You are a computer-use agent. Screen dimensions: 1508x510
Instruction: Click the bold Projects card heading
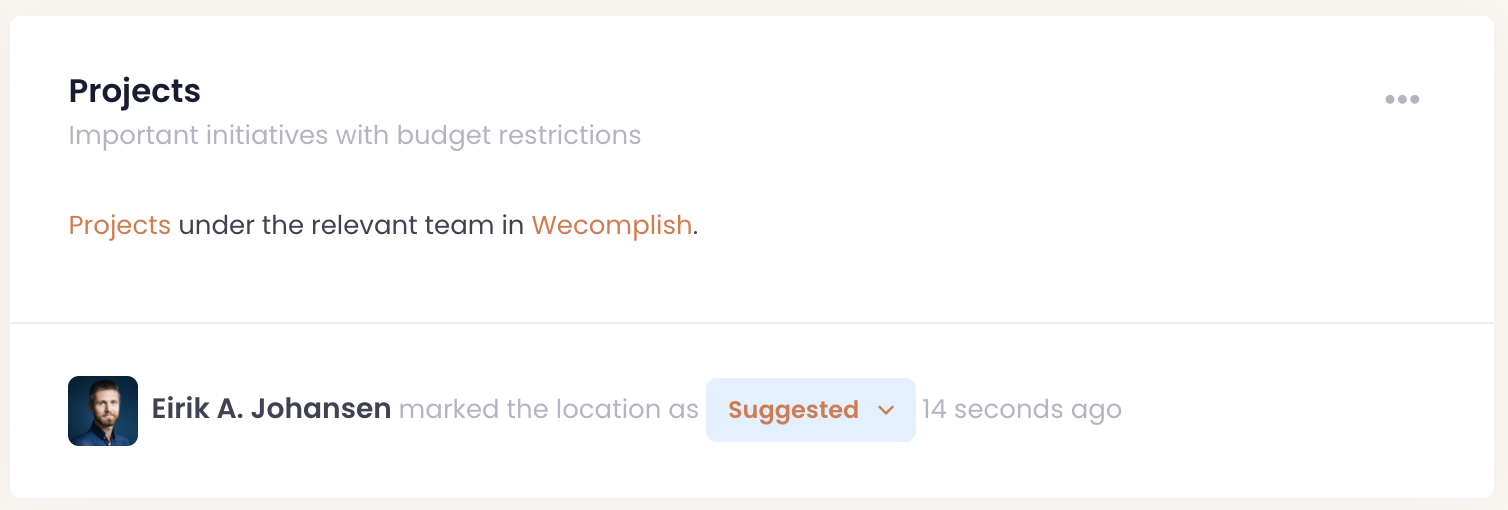(135, 91)
